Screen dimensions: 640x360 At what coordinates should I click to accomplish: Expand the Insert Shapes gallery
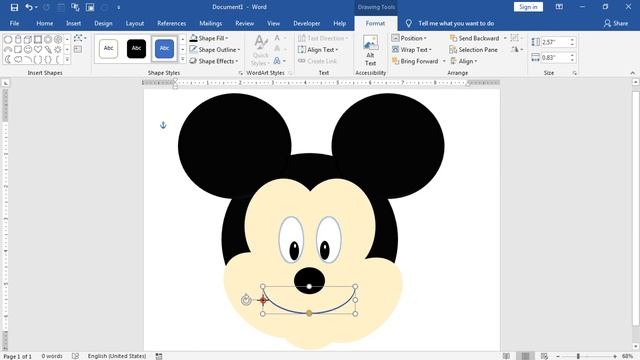coord(67,60)
